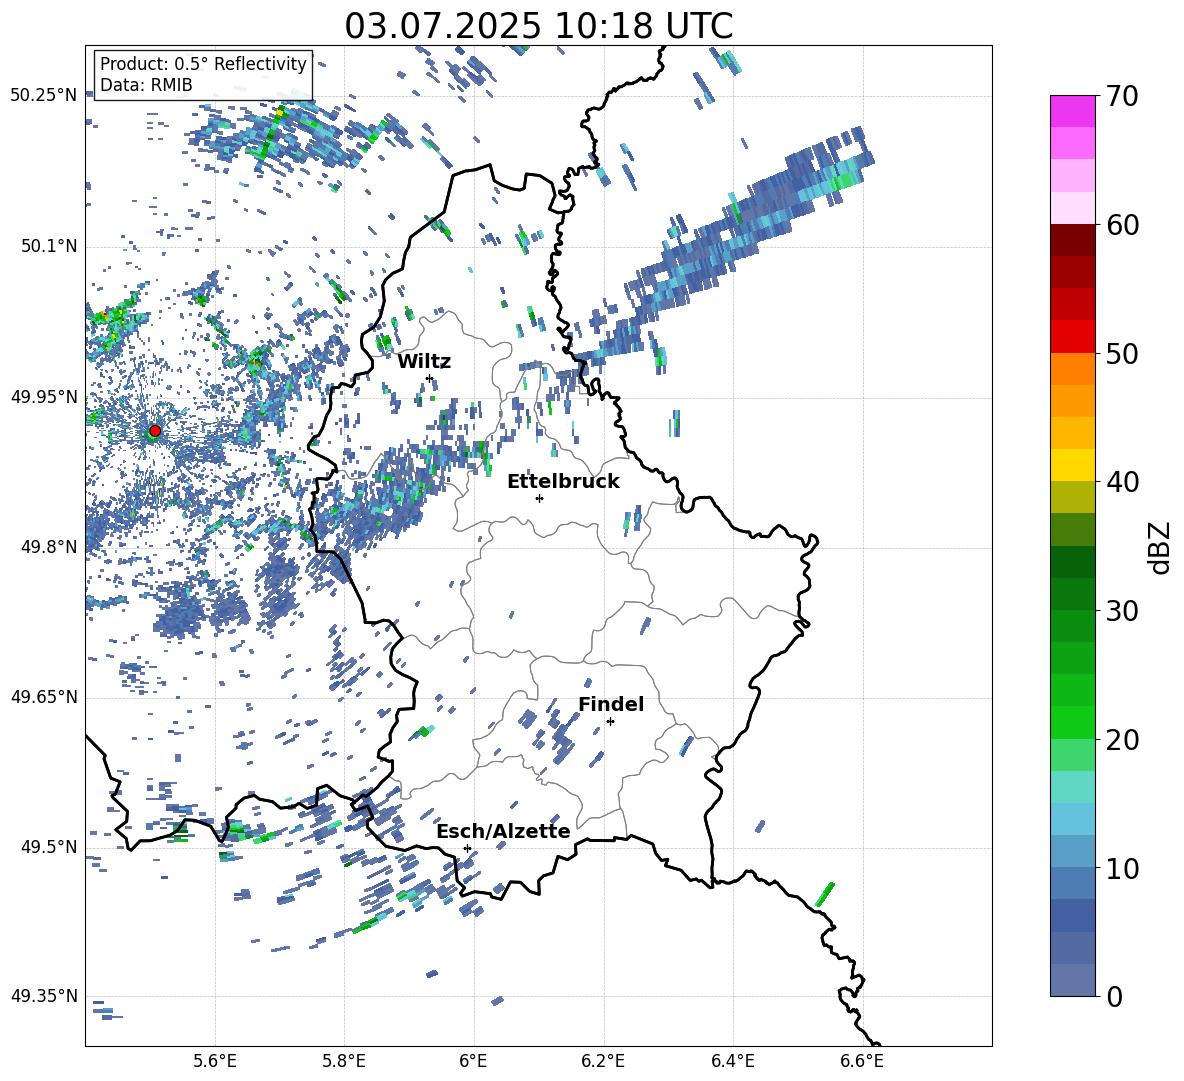
Task: Click the 6.6°E longitude tick label
Action: (862, 1061)
